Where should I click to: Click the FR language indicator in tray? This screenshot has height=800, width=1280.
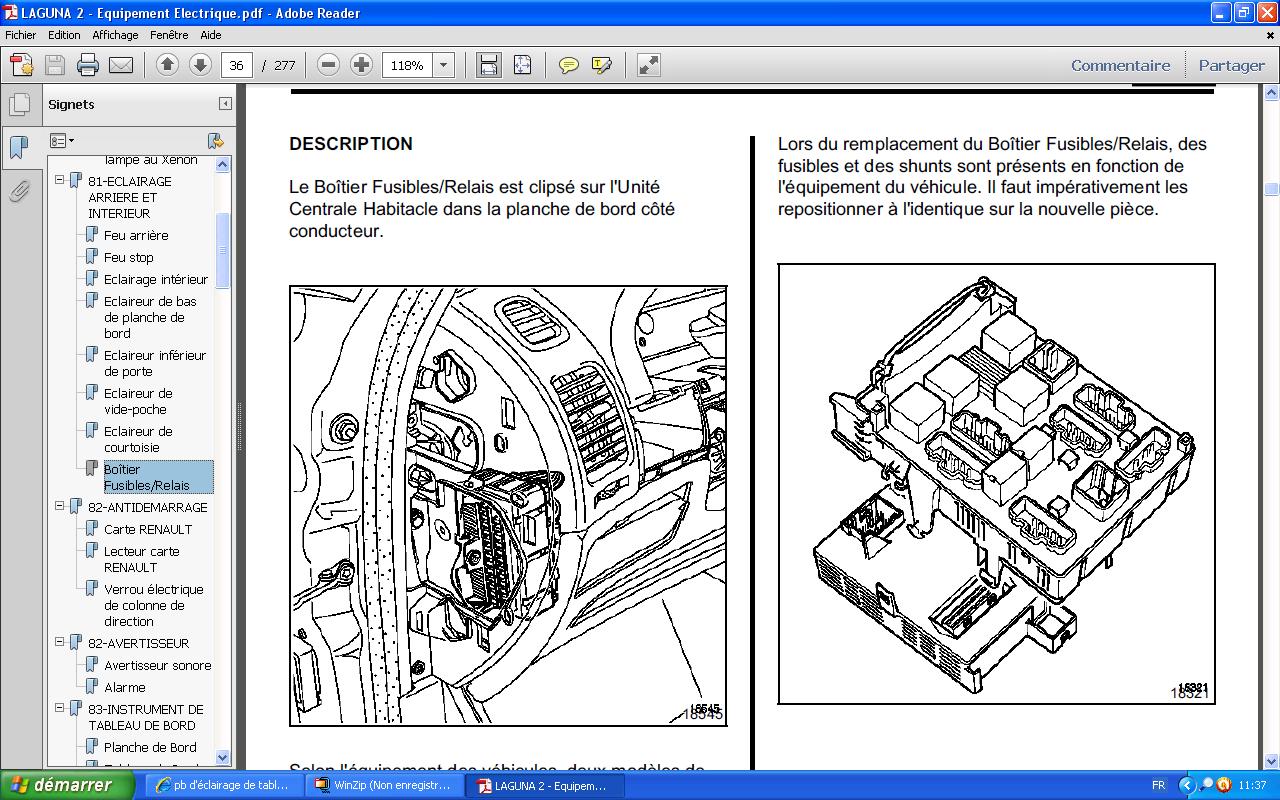point(1158,785)
